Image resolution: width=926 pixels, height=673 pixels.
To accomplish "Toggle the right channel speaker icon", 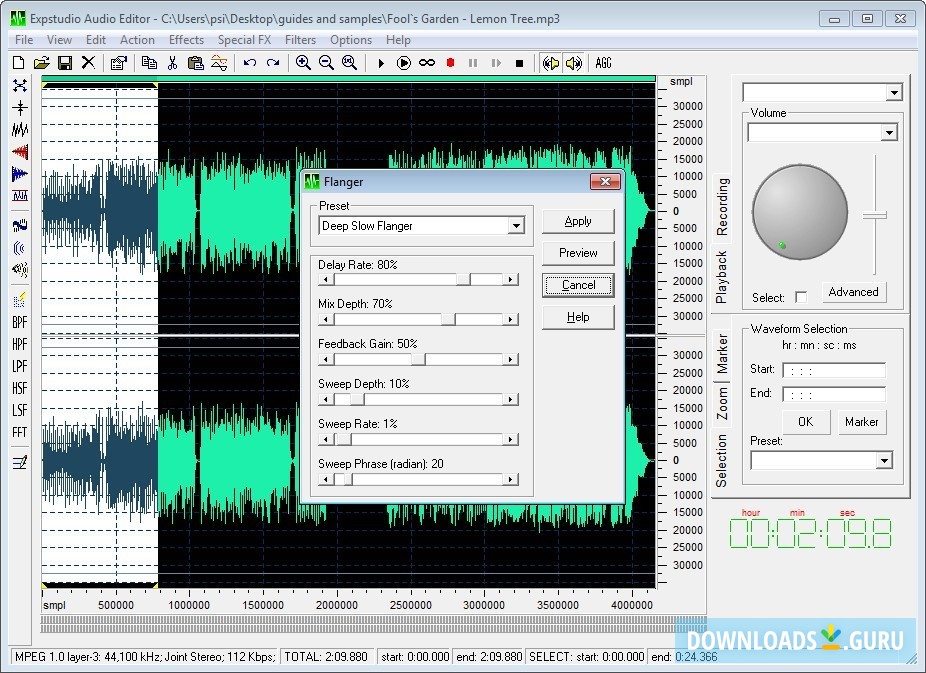I will [x=573, y=63].
